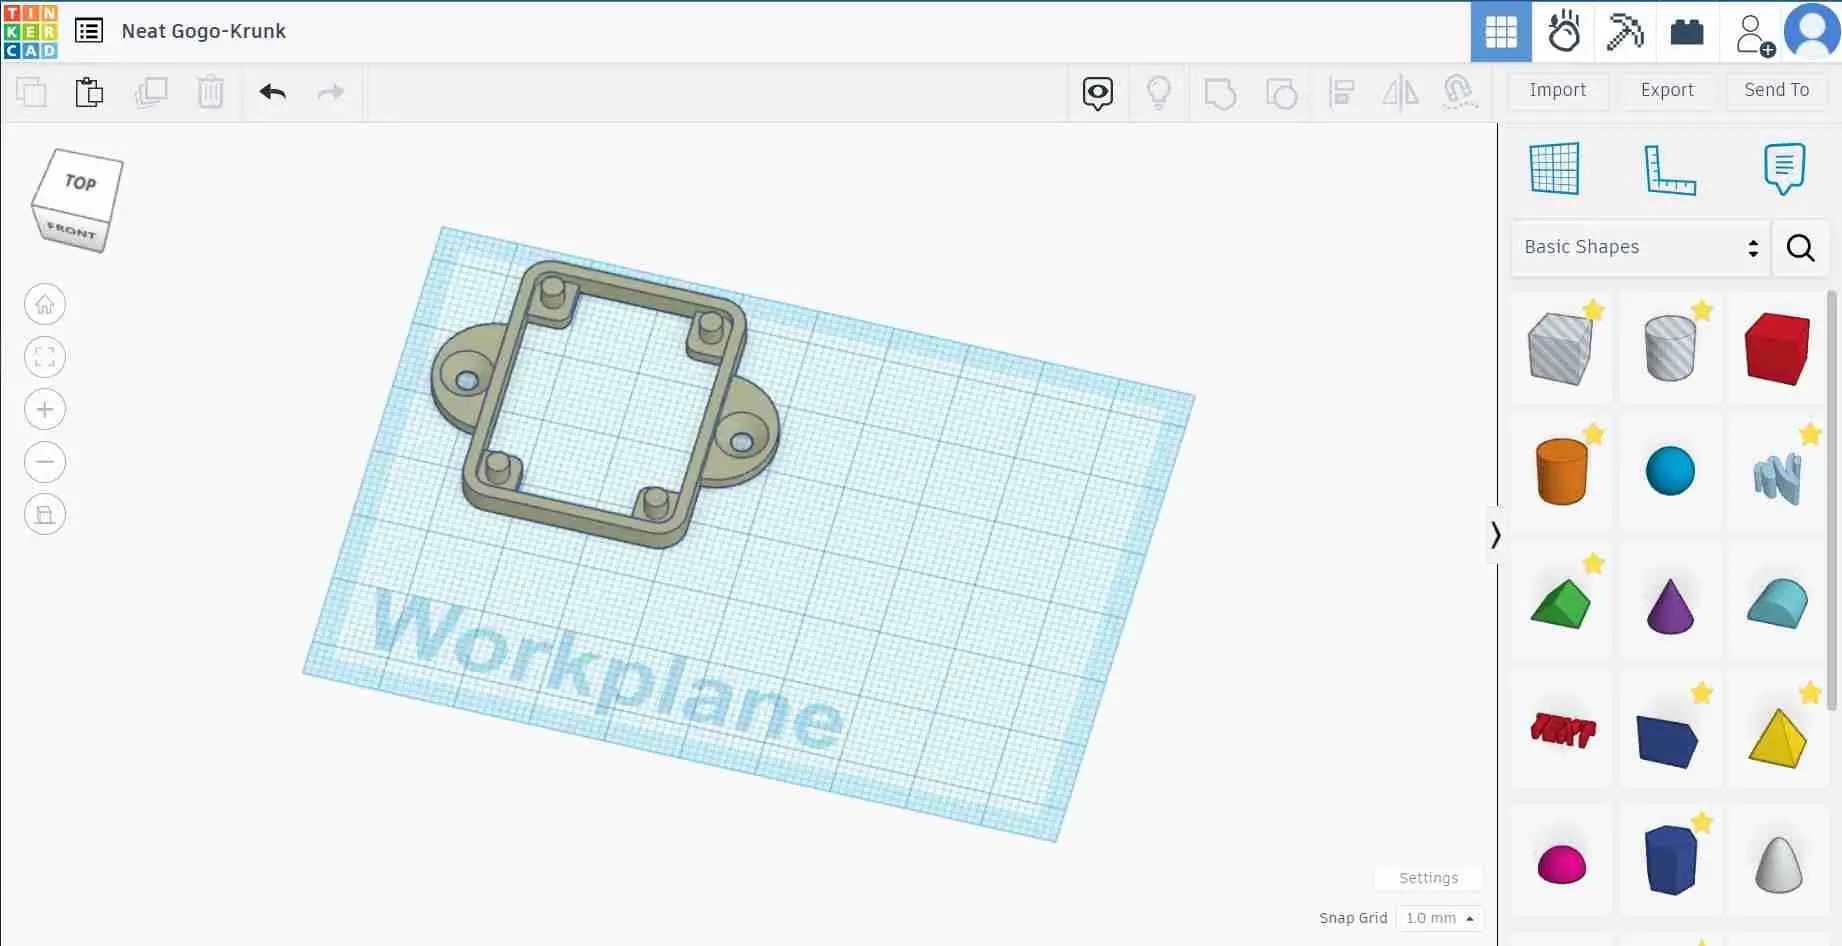Click the Copy toolbar icon
Image resolution: width=1842 pixels, height=946 pixels.
31,92
